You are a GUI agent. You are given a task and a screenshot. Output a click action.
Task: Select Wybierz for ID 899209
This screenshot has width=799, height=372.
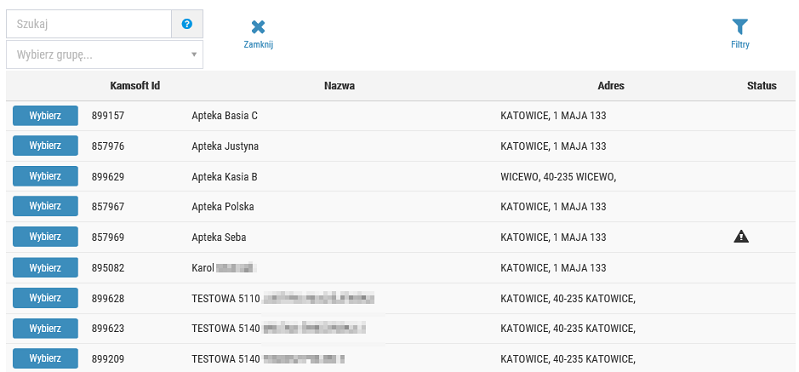(x=45, y=358)
